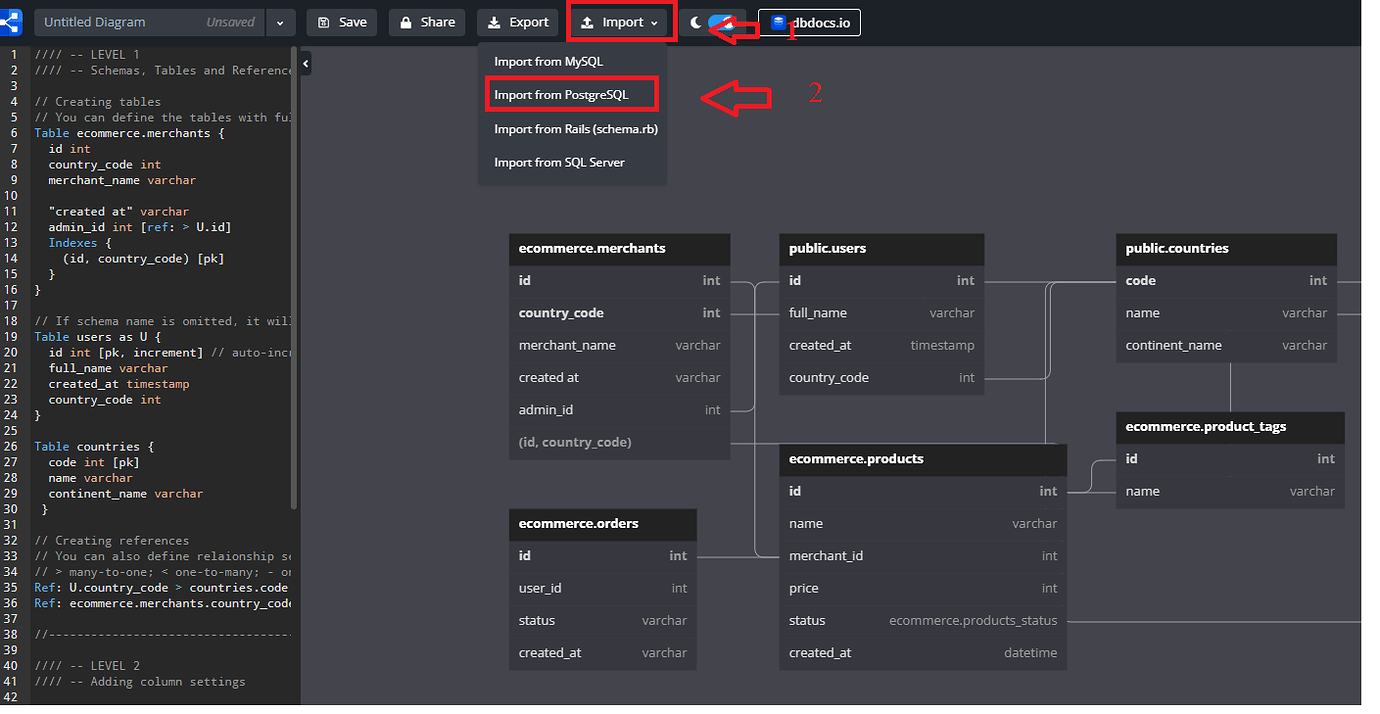The height and width of the screenshot is (714, 1380).
Task: Click the code editor vertical scrollbar
Action: coord(293,277)
